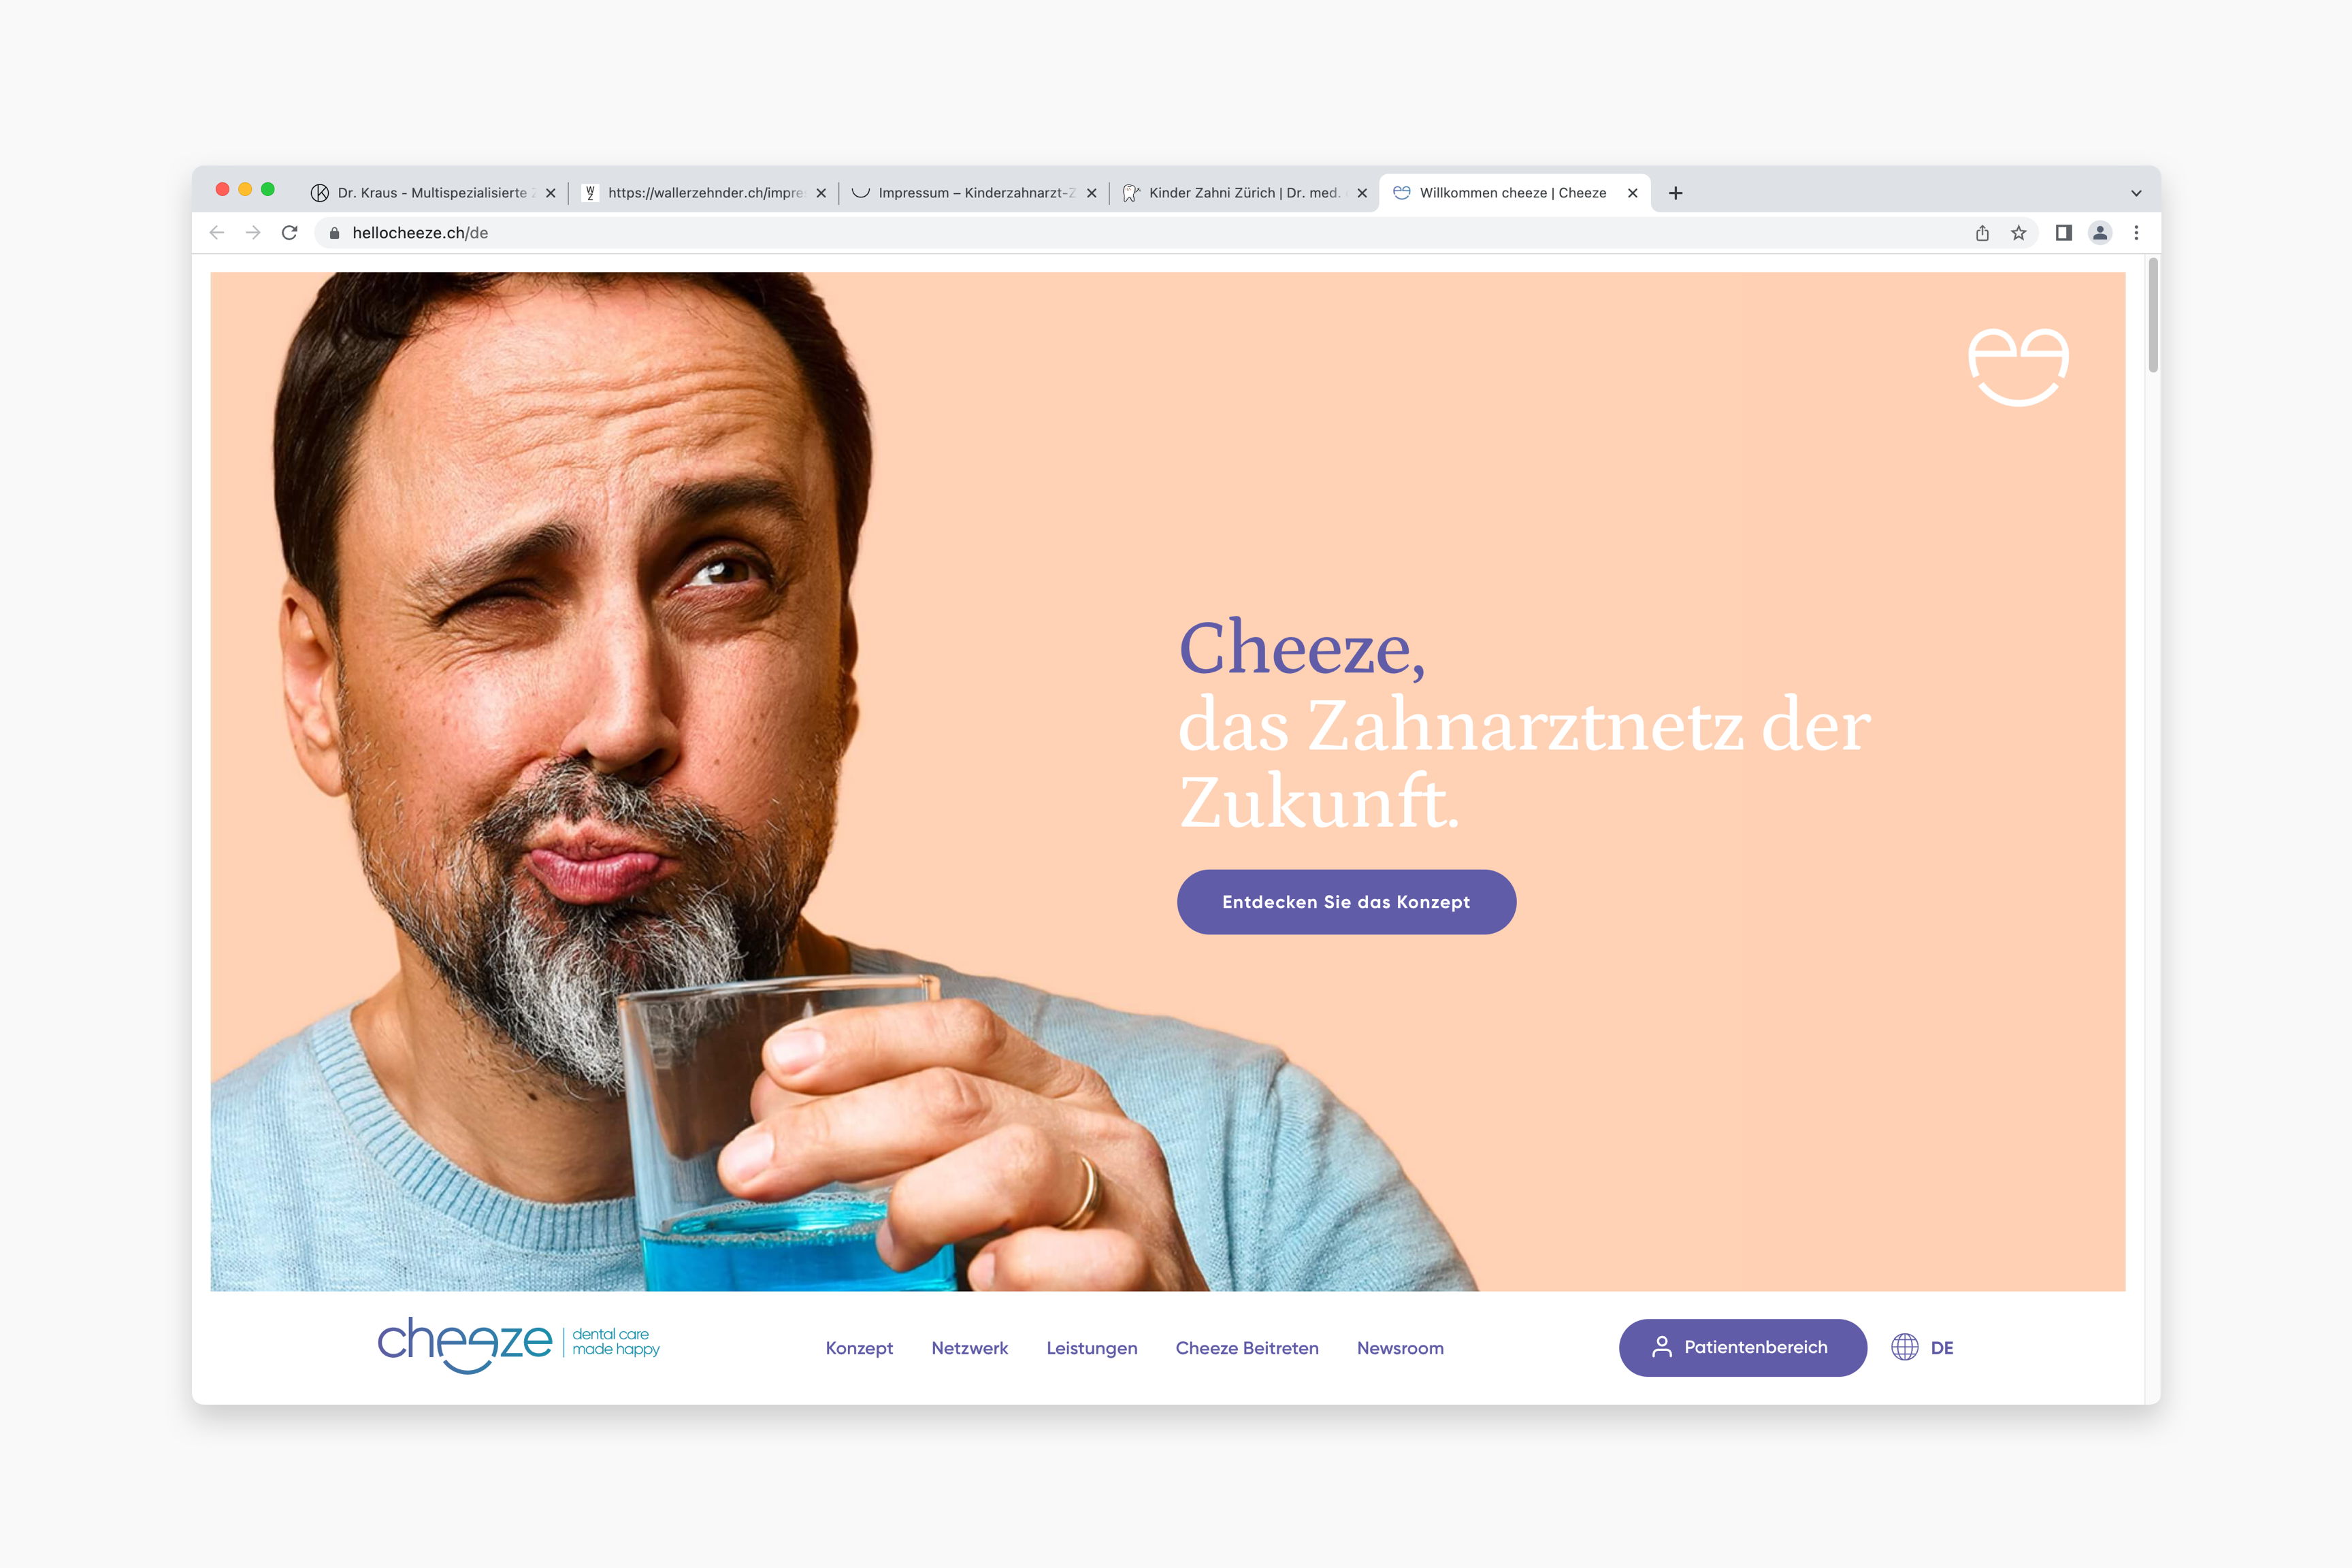Toggle the browser side panel
This screenshot has width=2352, height=1568.
[x=2063, y=233]
